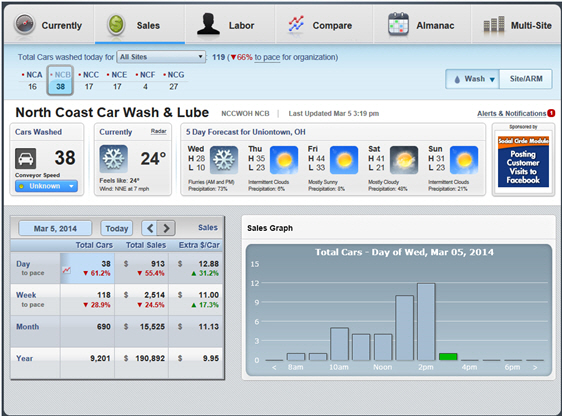Select the NCB site
The image size is (563, 417).
pos(60,80)
